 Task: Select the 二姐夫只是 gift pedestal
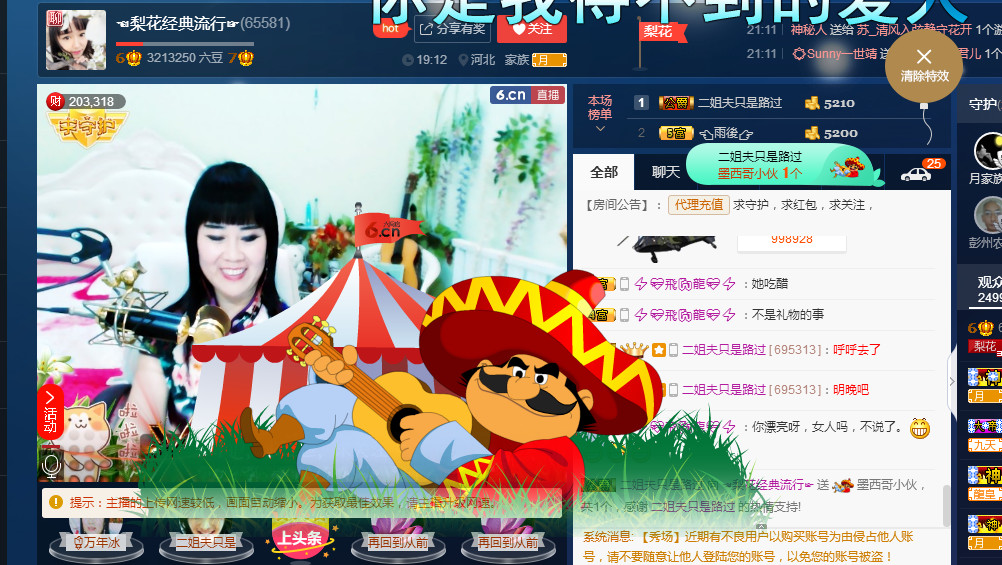pyautogui.click(x=205, y=542)
